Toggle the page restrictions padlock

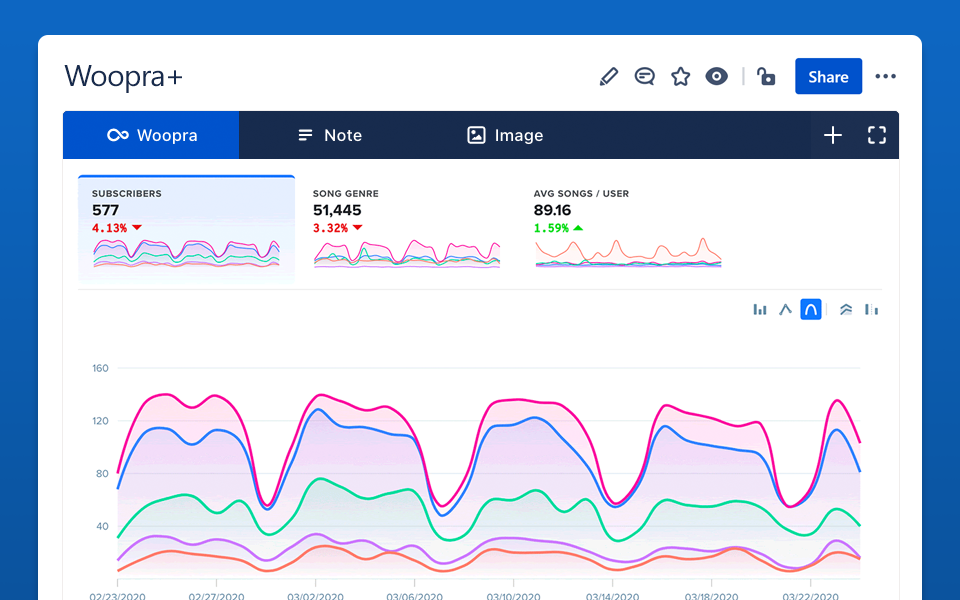766,77
